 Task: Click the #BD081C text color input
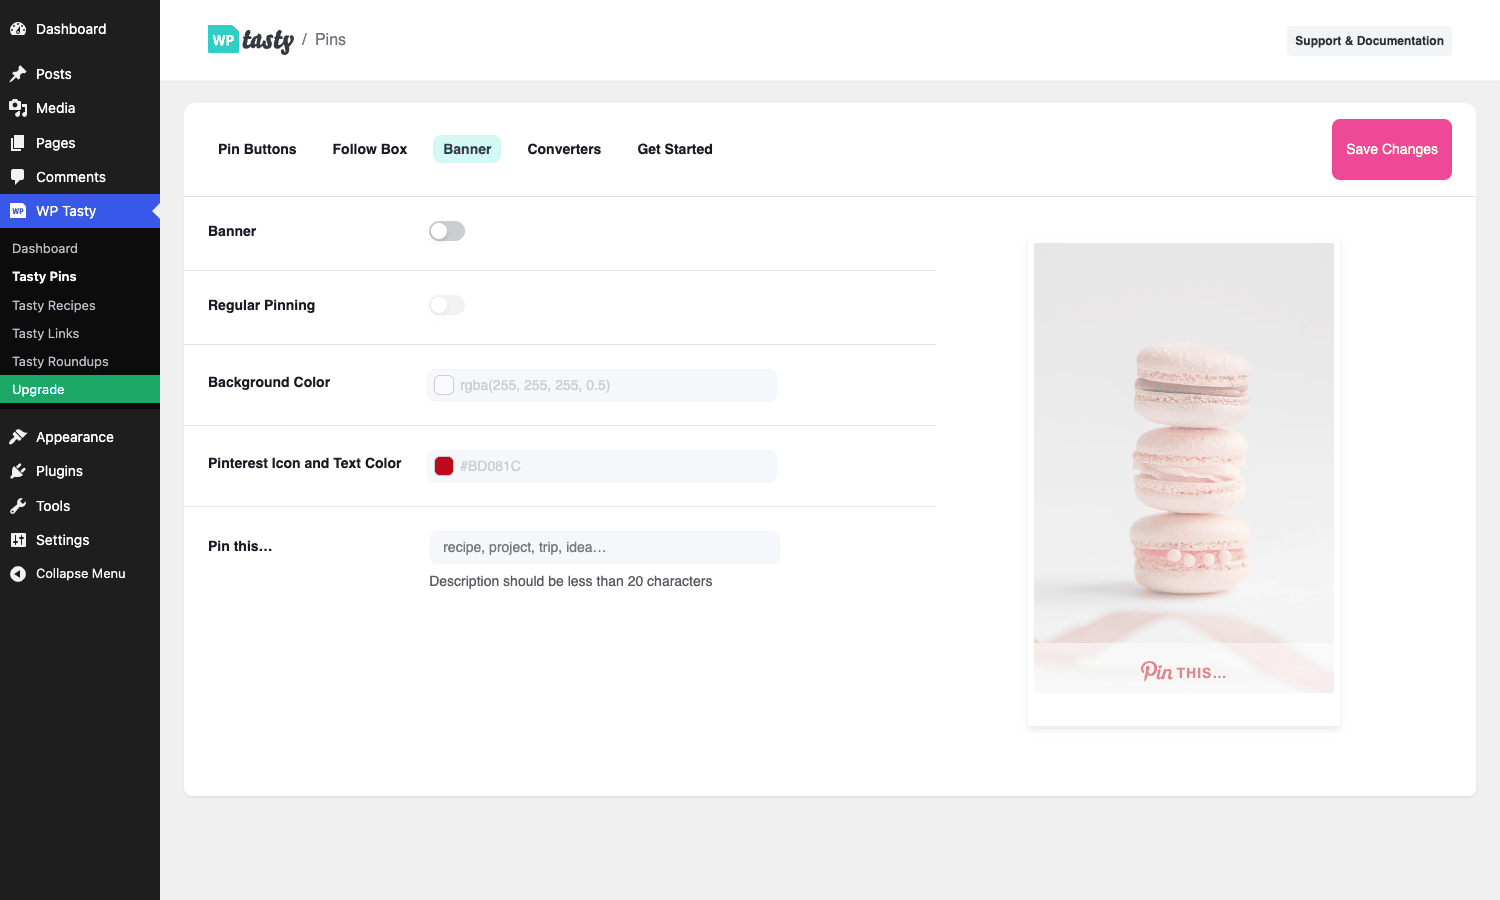pyautogui.click(x=602, y=466)
